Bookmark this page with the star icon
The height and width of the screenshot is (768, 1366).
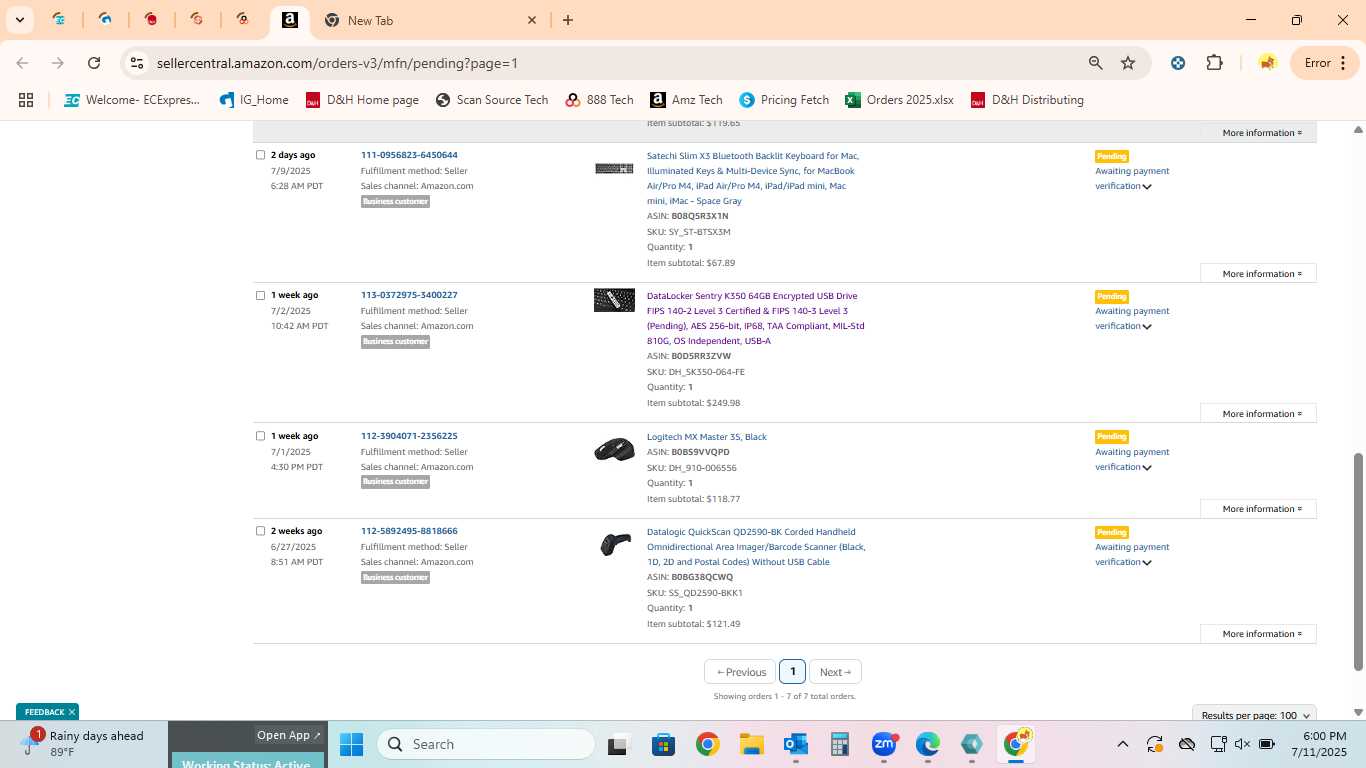(1128, 63)
